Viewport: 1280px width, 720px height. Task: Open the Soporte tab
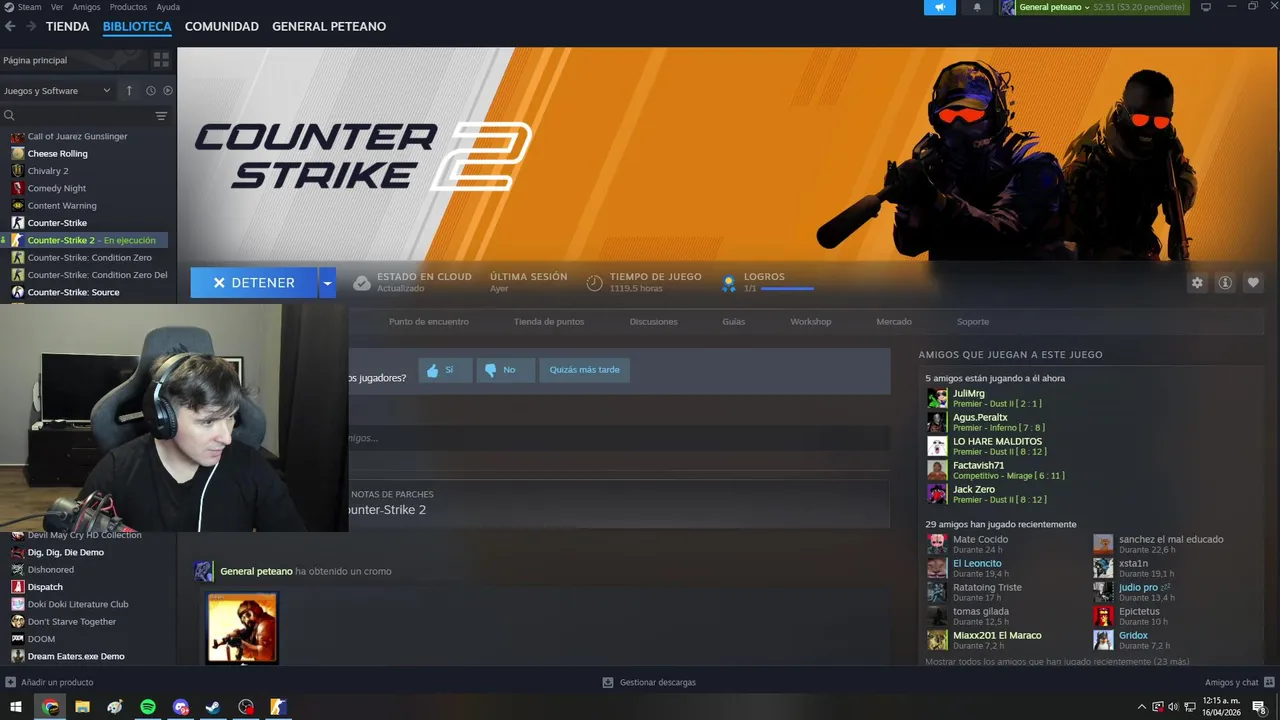point(973,322)
